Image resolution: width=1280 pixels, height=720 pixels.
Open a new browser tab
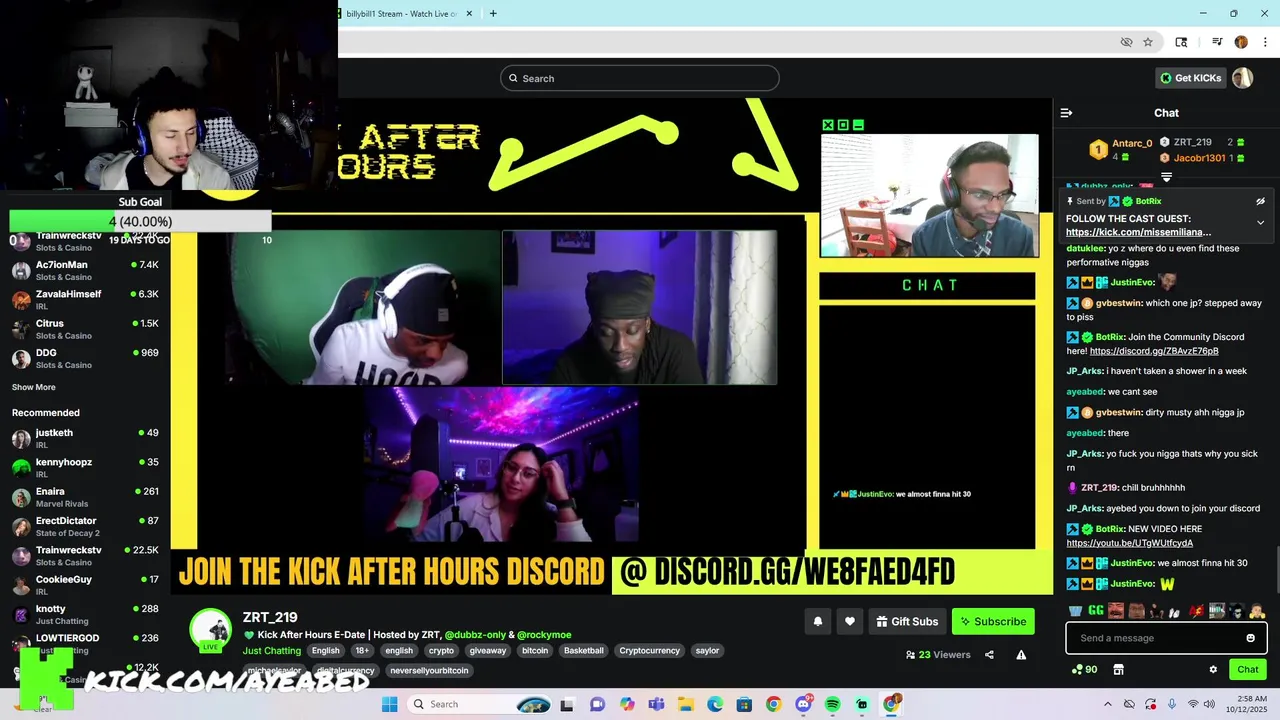pos(493,14)
